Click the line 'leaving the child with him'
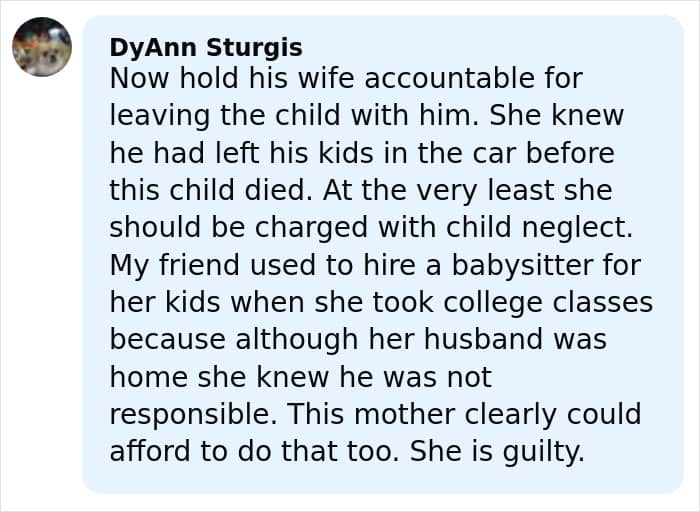The height and width of the screenshot is (512, 700). point(296,115)
